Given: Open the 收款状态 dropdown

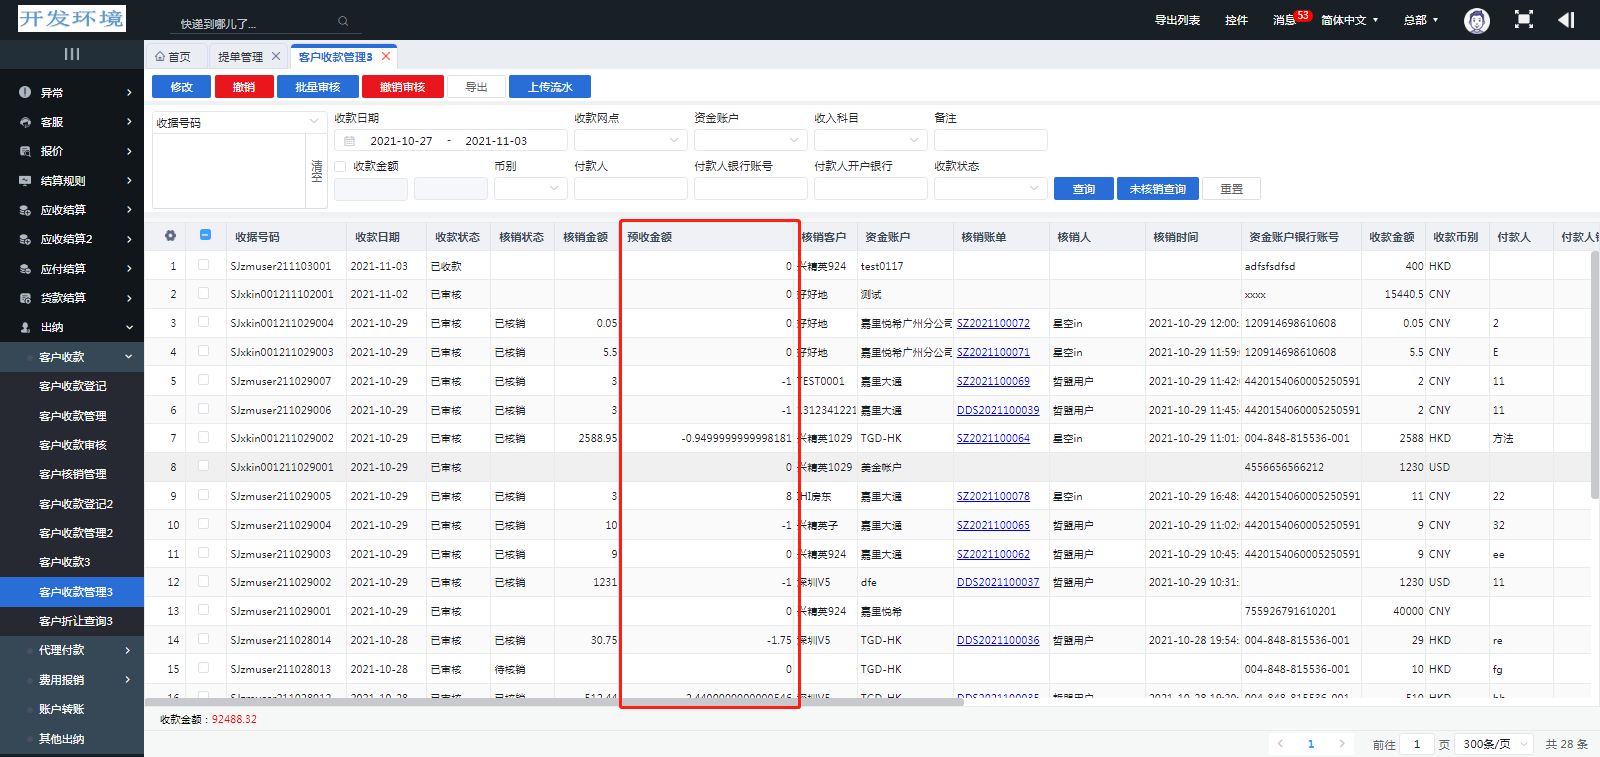Looking at the screenshot, I should pyautogui.click(x=990, y=188).
